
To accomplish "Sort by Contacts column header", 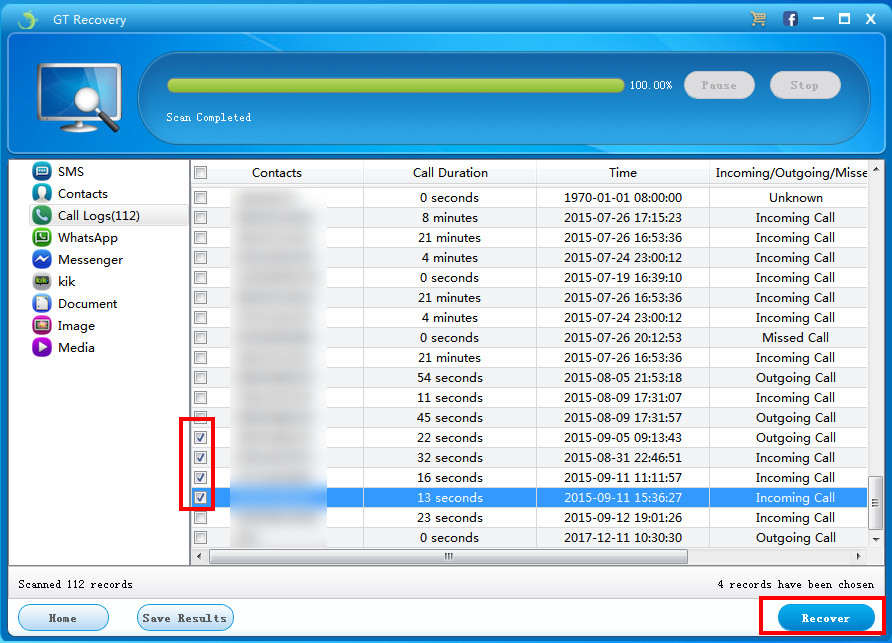I will pos(277,172).
